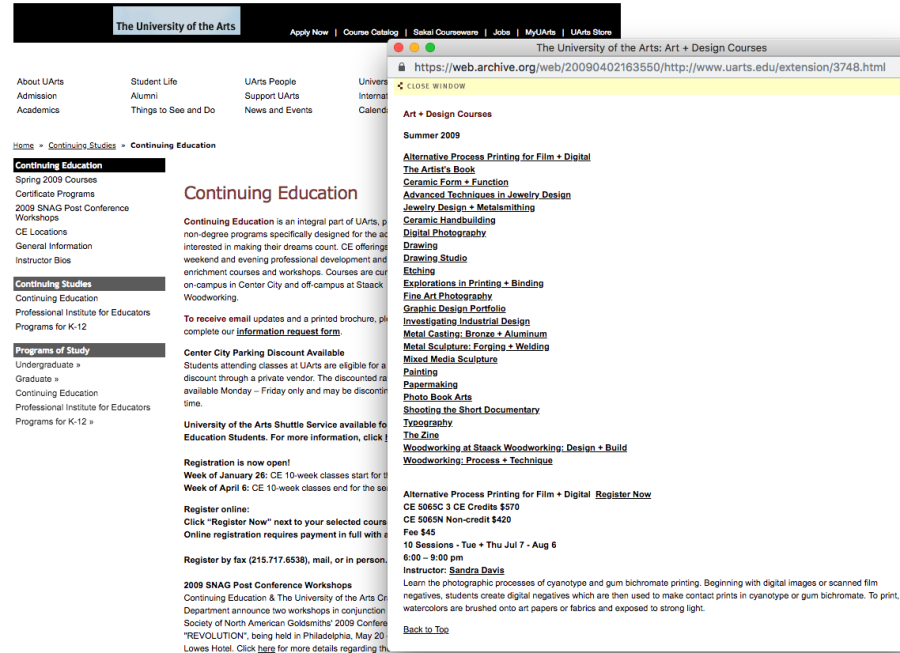Open Graduate under Programs of Study
The height and width of the screenshot is (653, 900).
(x=37, y=379)
